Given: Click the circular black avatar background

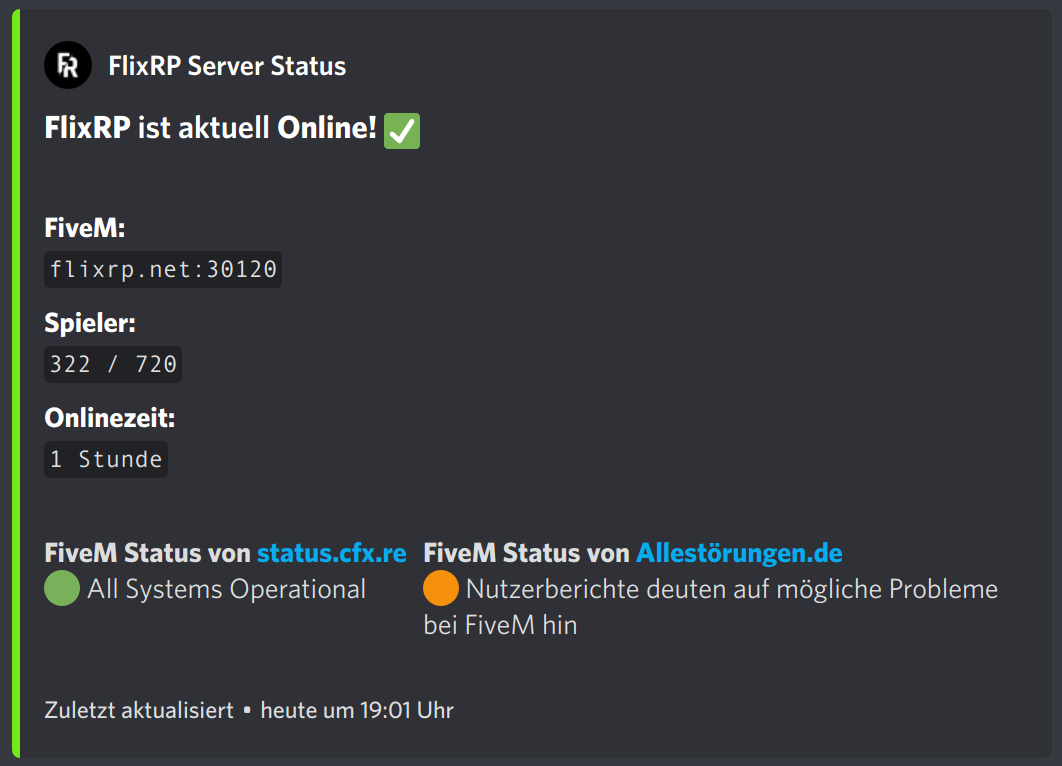Looking at the screenshot, I should point(66,64).
